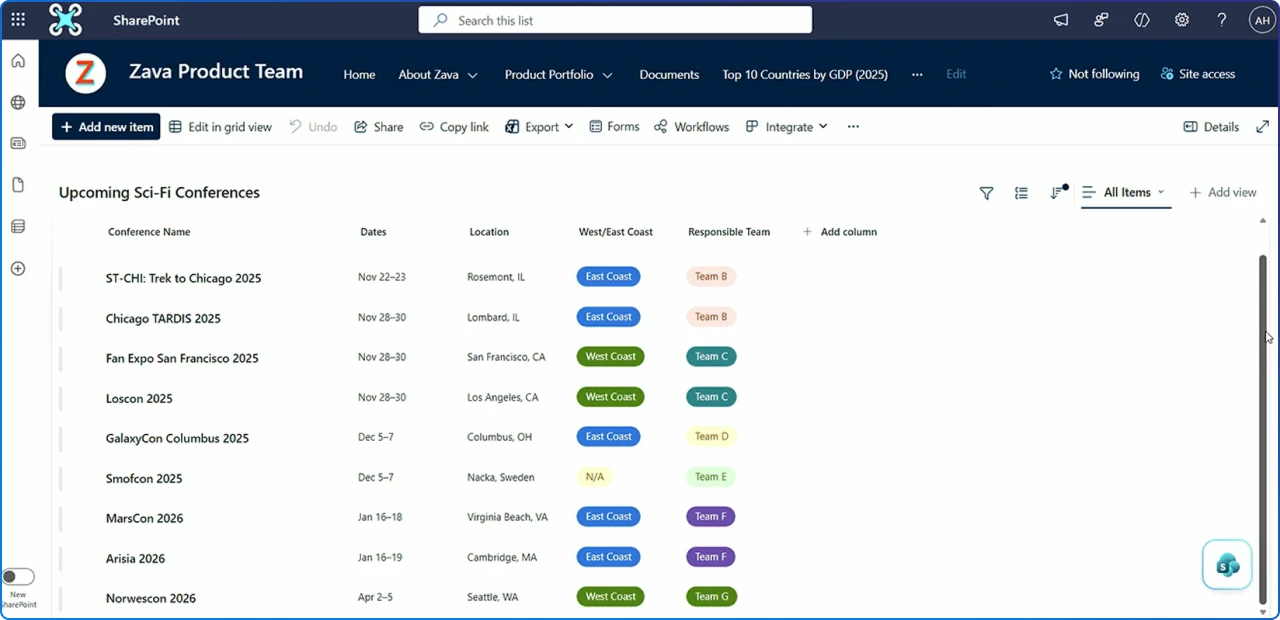The height and width of the screenshot is (620, 1280).
Task: Open the Filter pane icon
Action: pyautogui.click(x=986, y=193)
